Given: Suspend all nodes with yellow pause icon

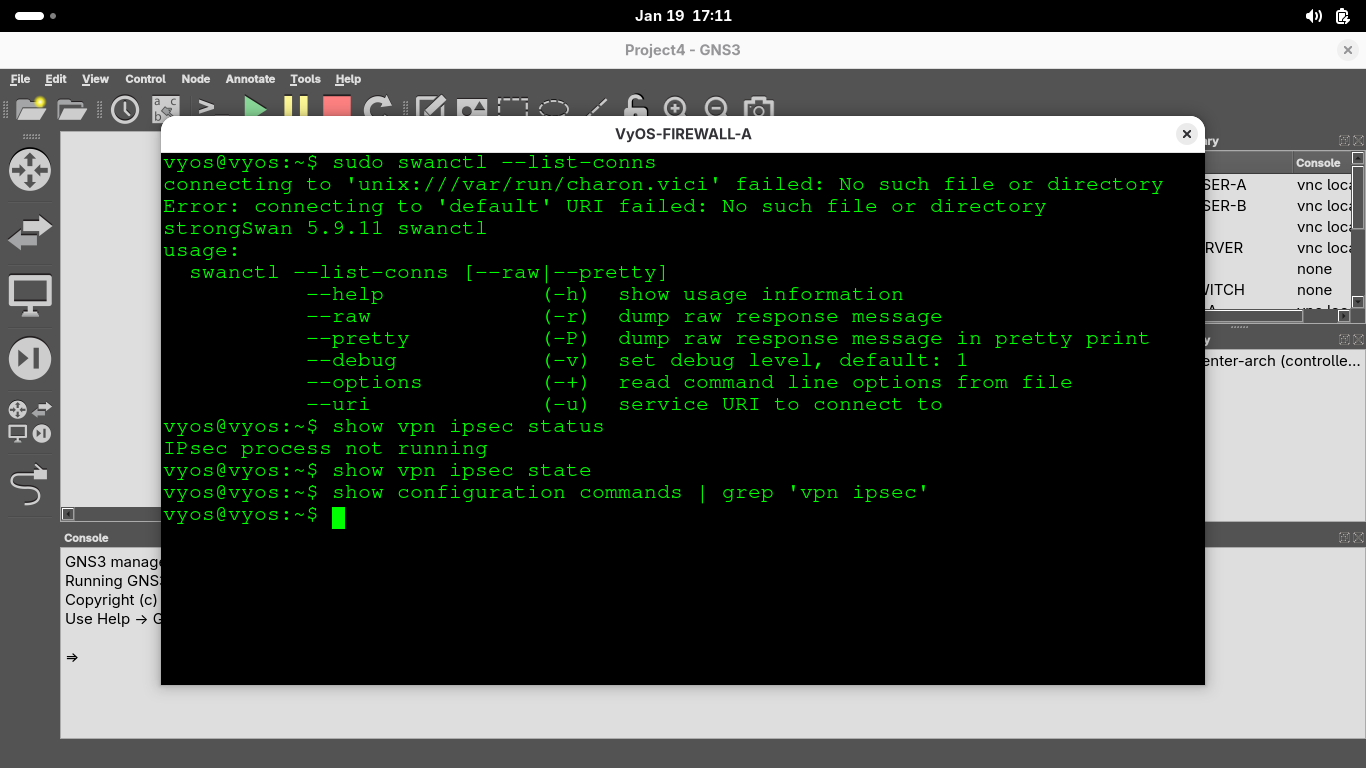Looking at the screenshot, I should point(296,108).
